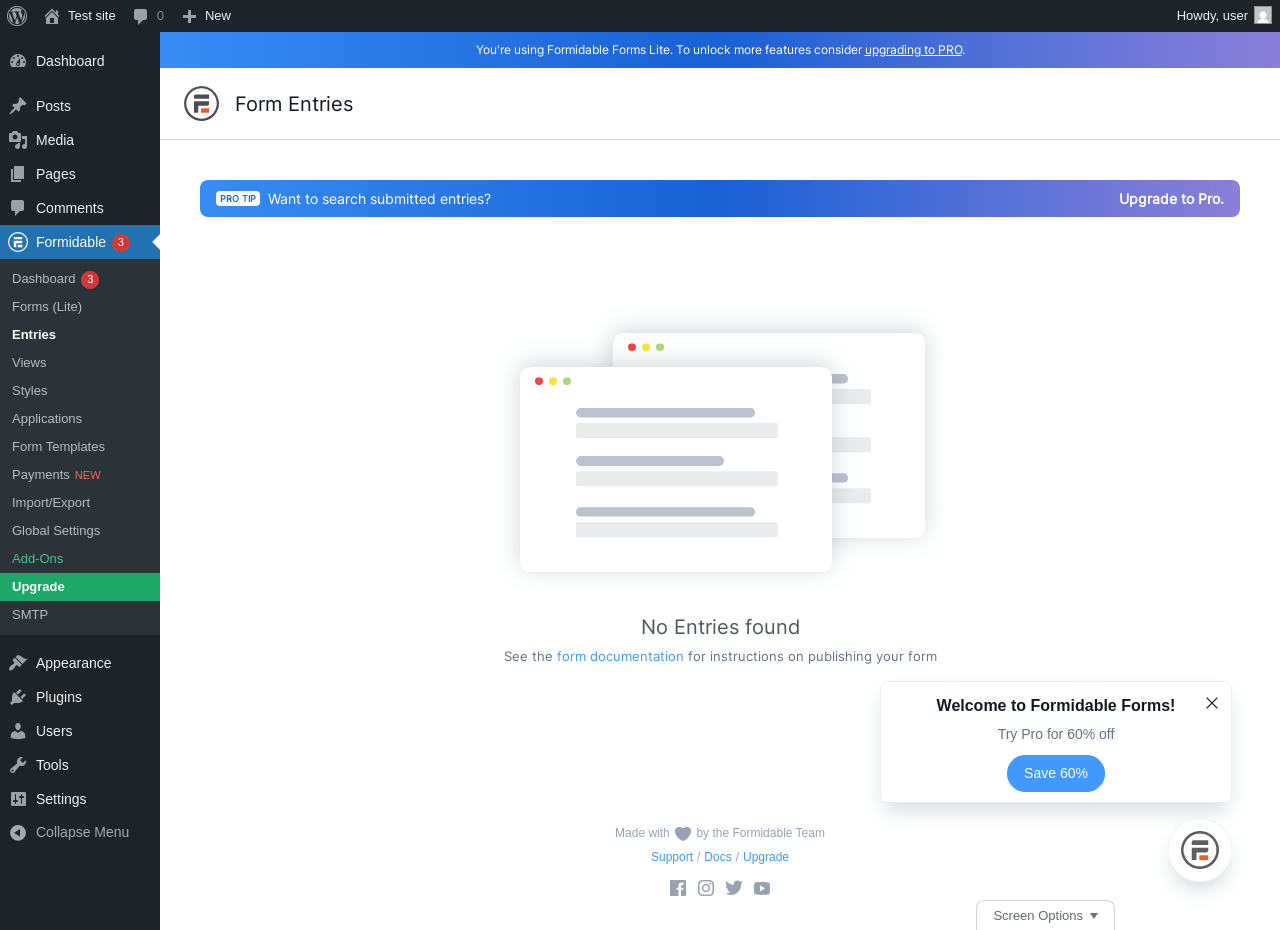Open the floating Formidable help button
1280x930 pixels.
pos(1200,850)
